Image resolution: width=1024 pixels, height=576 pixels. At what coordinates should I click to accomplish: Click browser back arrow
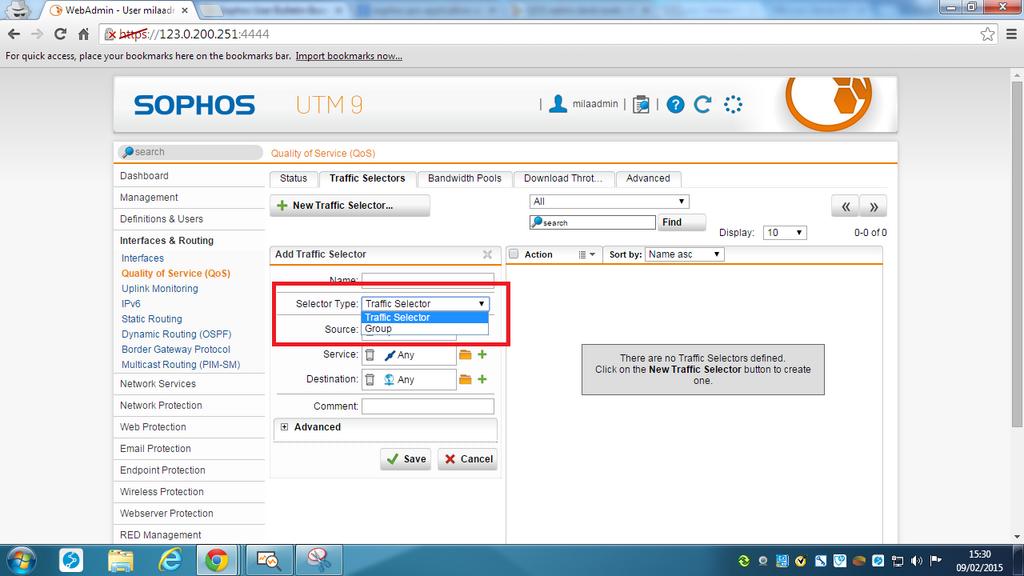click(14, 34)
